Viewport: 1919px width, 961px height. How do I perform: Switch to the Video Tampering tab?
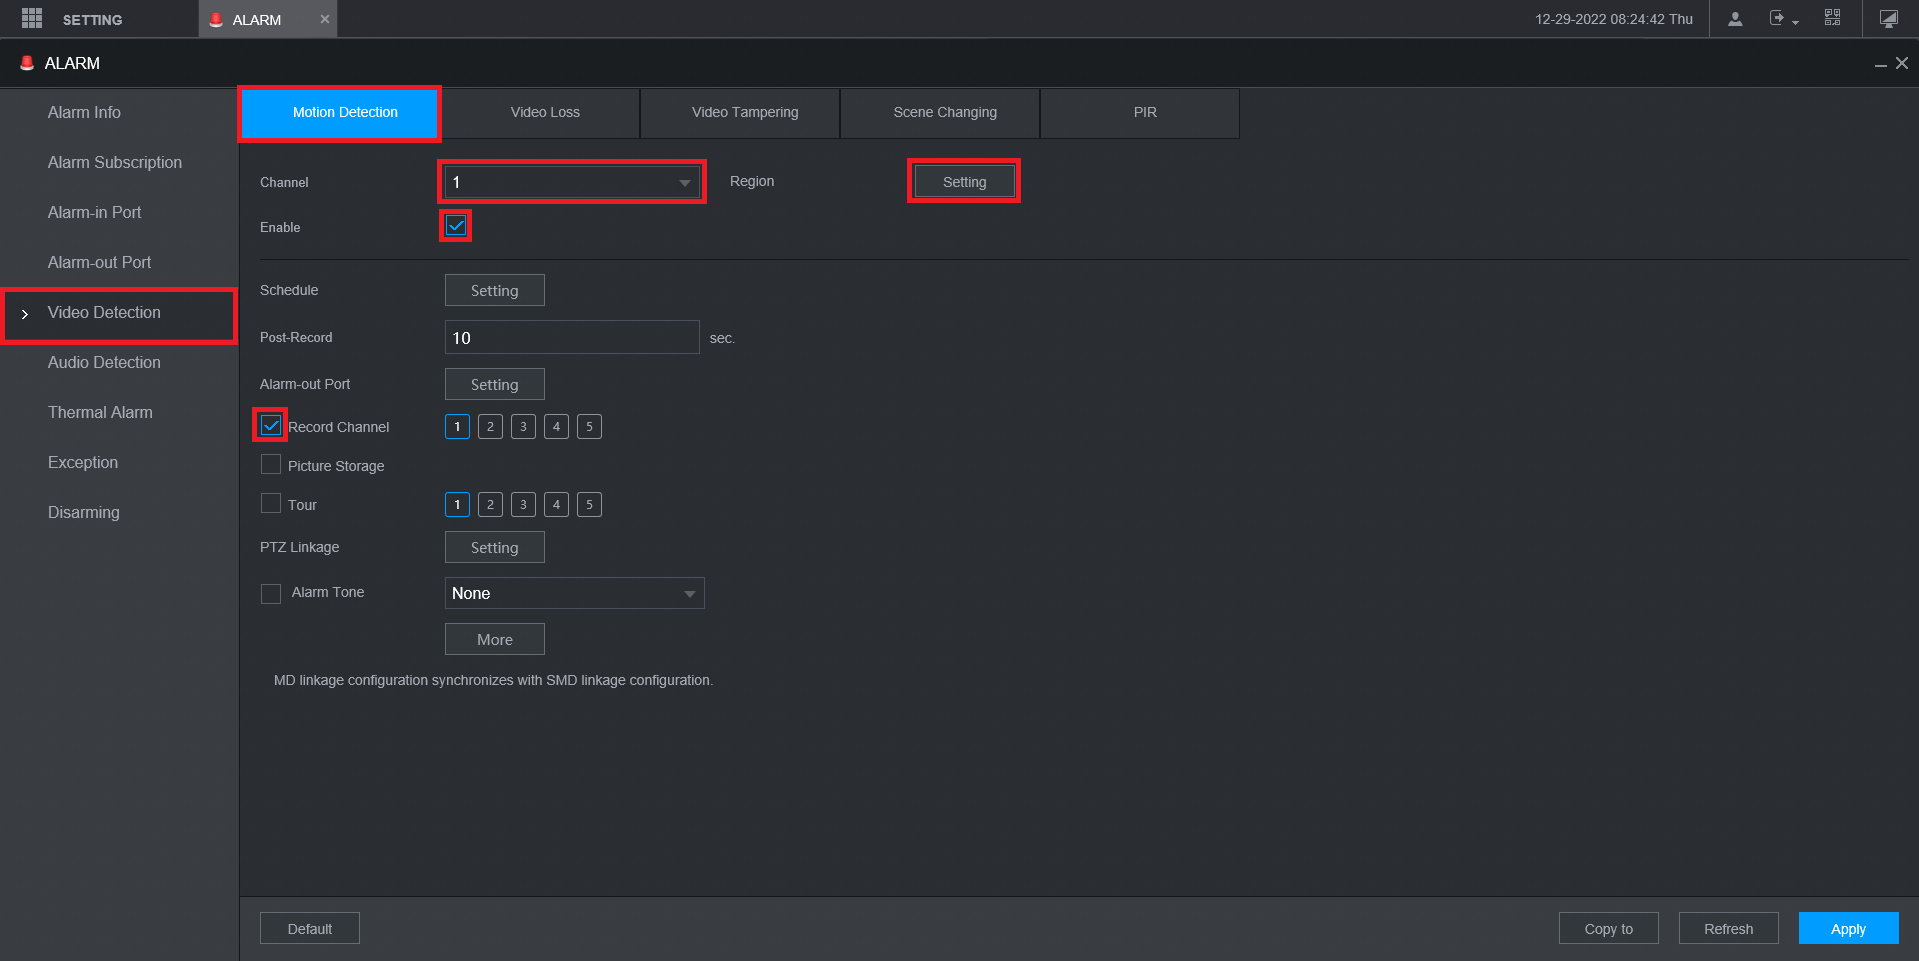coord(745,112)
